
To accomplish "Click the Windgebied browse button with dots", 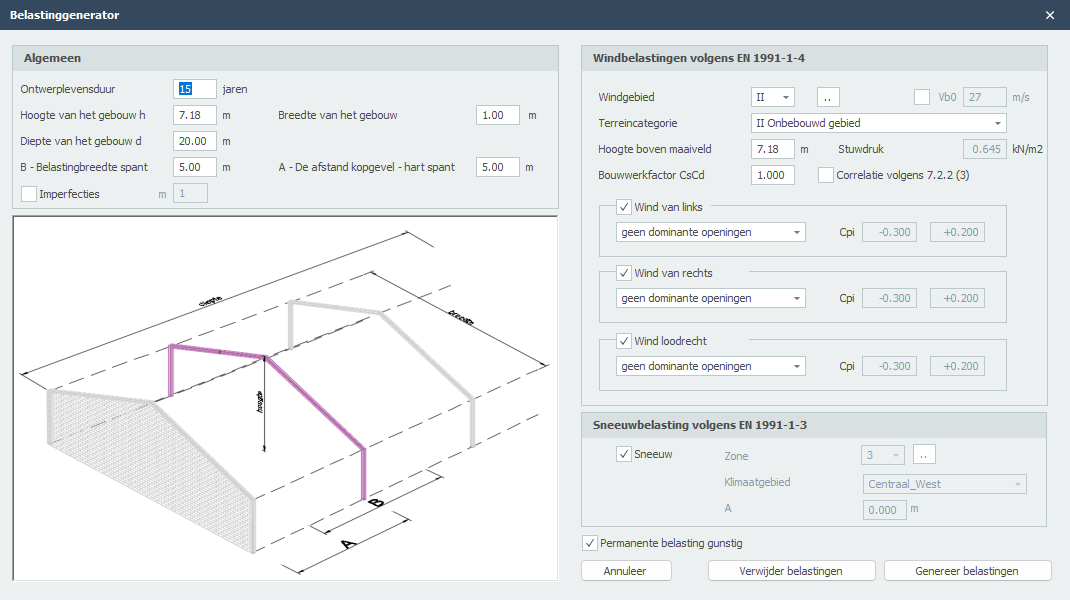I will click(x=829, y=97).
